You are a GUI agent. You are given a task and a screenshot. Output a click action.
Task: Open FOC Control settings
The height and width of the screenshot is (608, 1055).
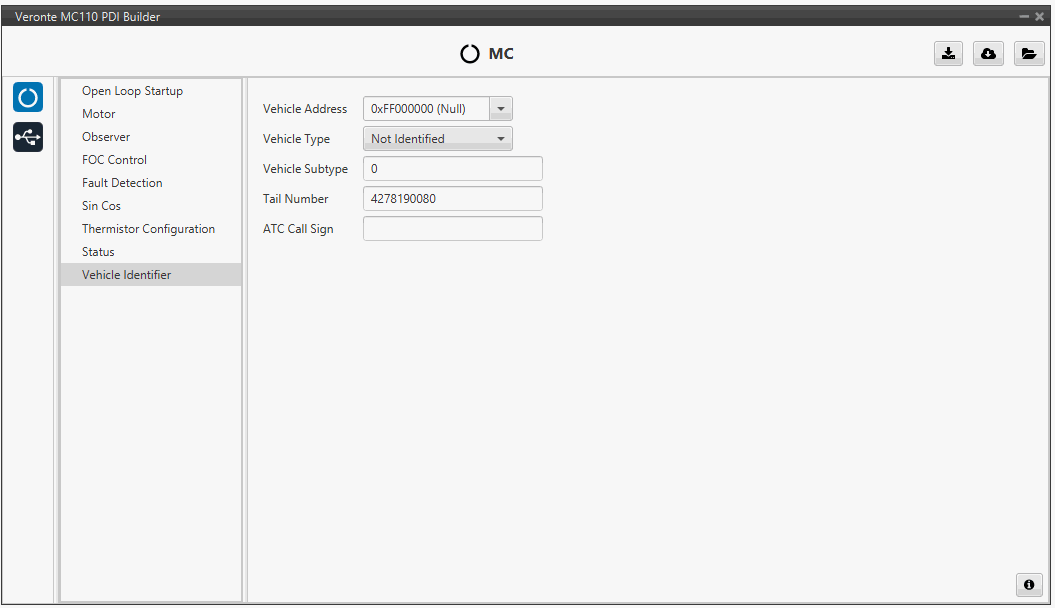click(114, 160)
